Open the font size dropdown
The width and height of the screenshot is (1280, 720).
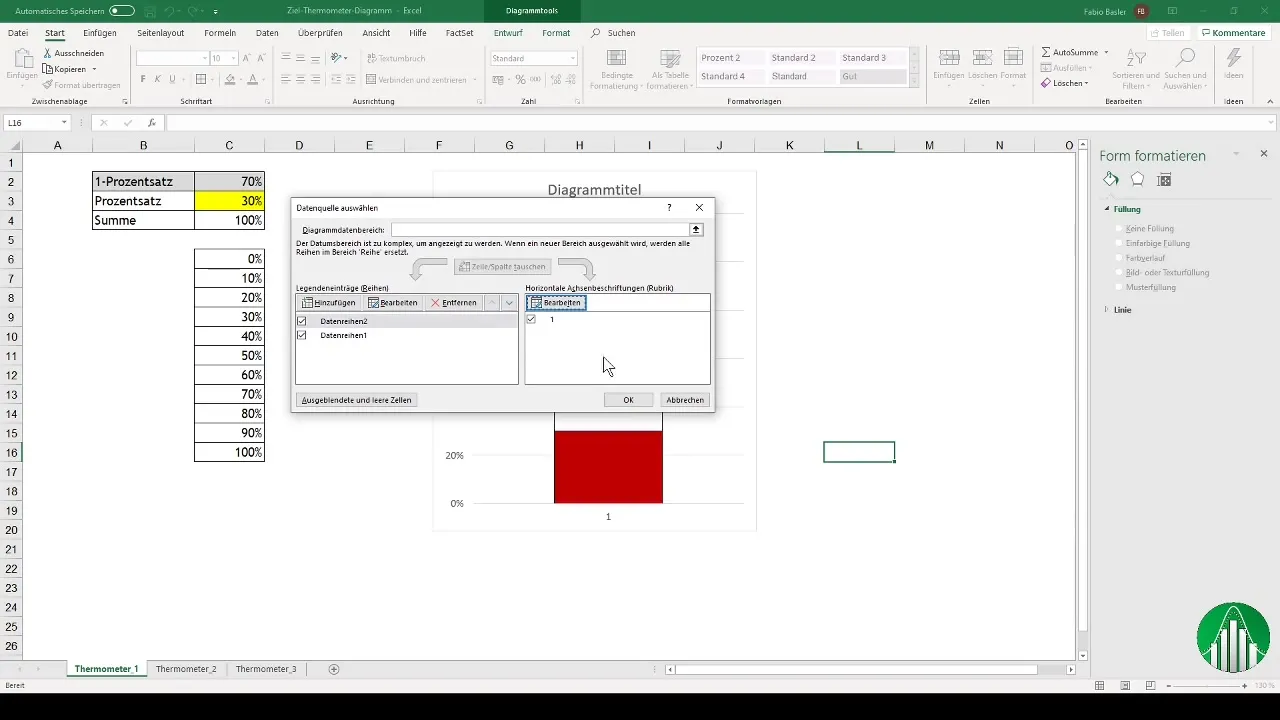pyautogui.click(x=233, y=58)
